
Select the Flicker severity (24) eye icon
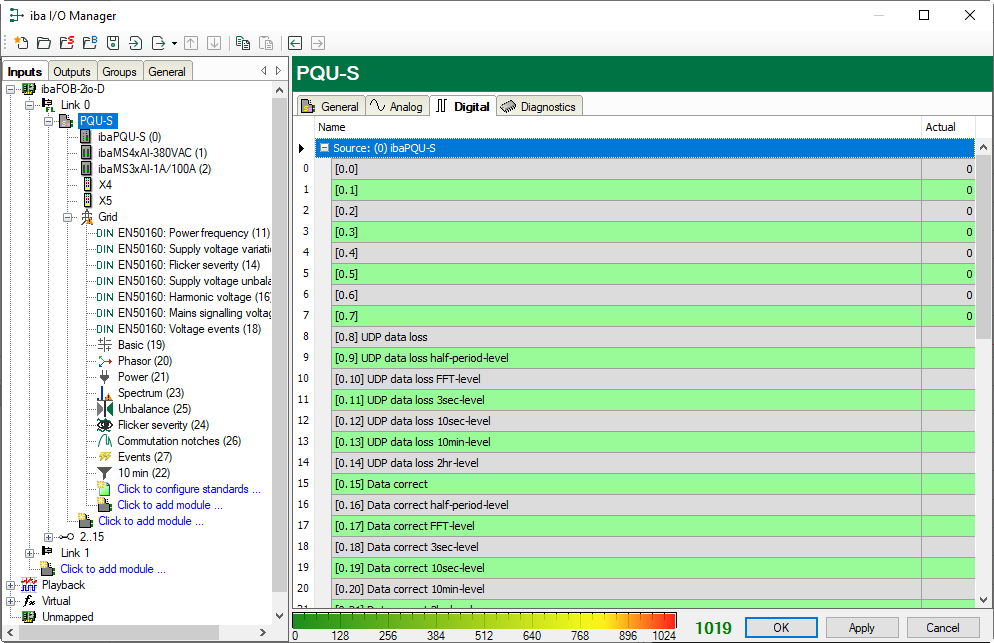(105, 425)
